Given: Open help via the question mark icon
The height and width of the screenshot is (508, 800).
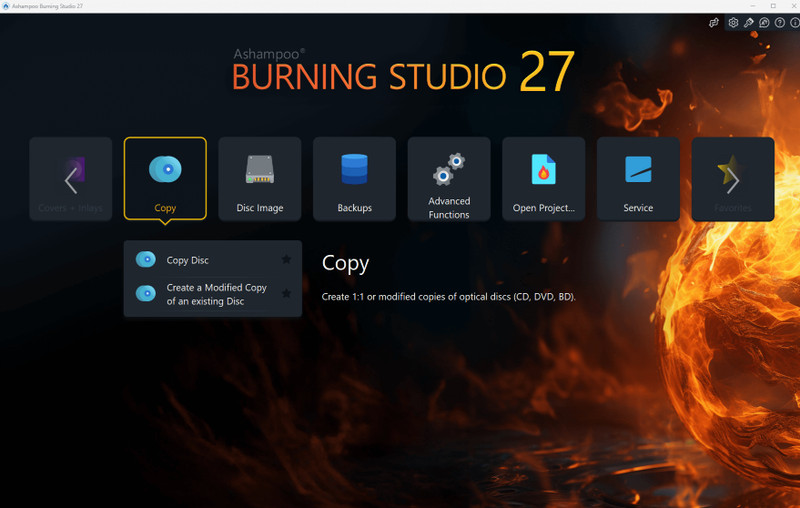Looking at the screenshot, I should (x=780, y=22).
